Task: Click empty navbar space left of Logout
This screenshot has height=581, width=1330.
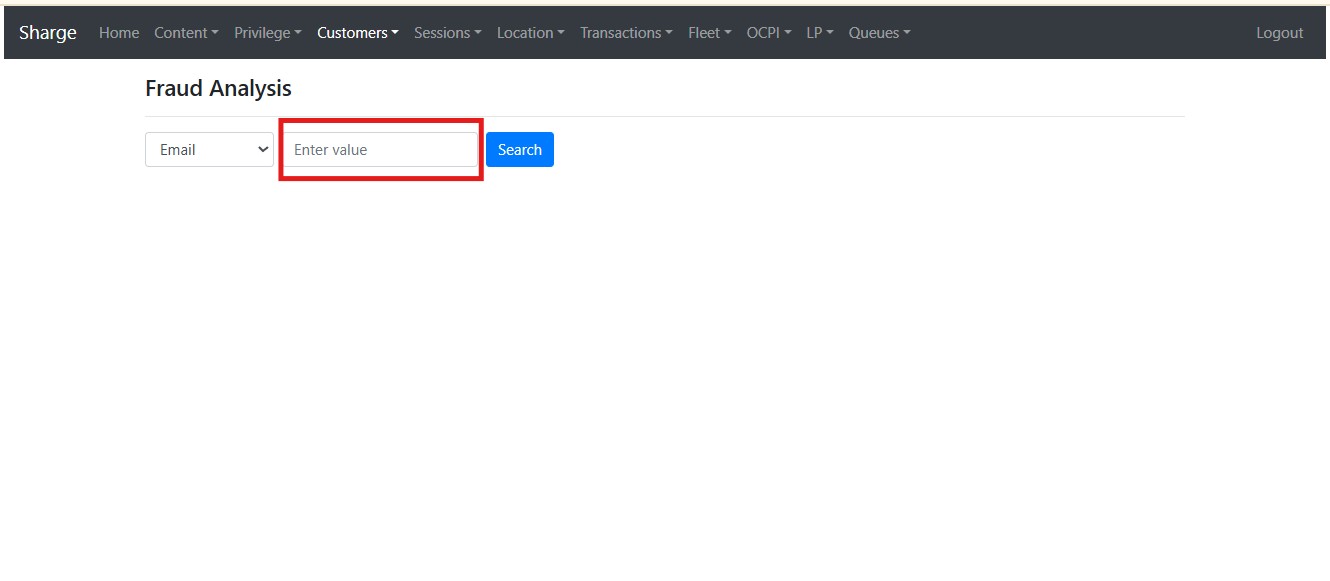Action: click(1080, 33)
